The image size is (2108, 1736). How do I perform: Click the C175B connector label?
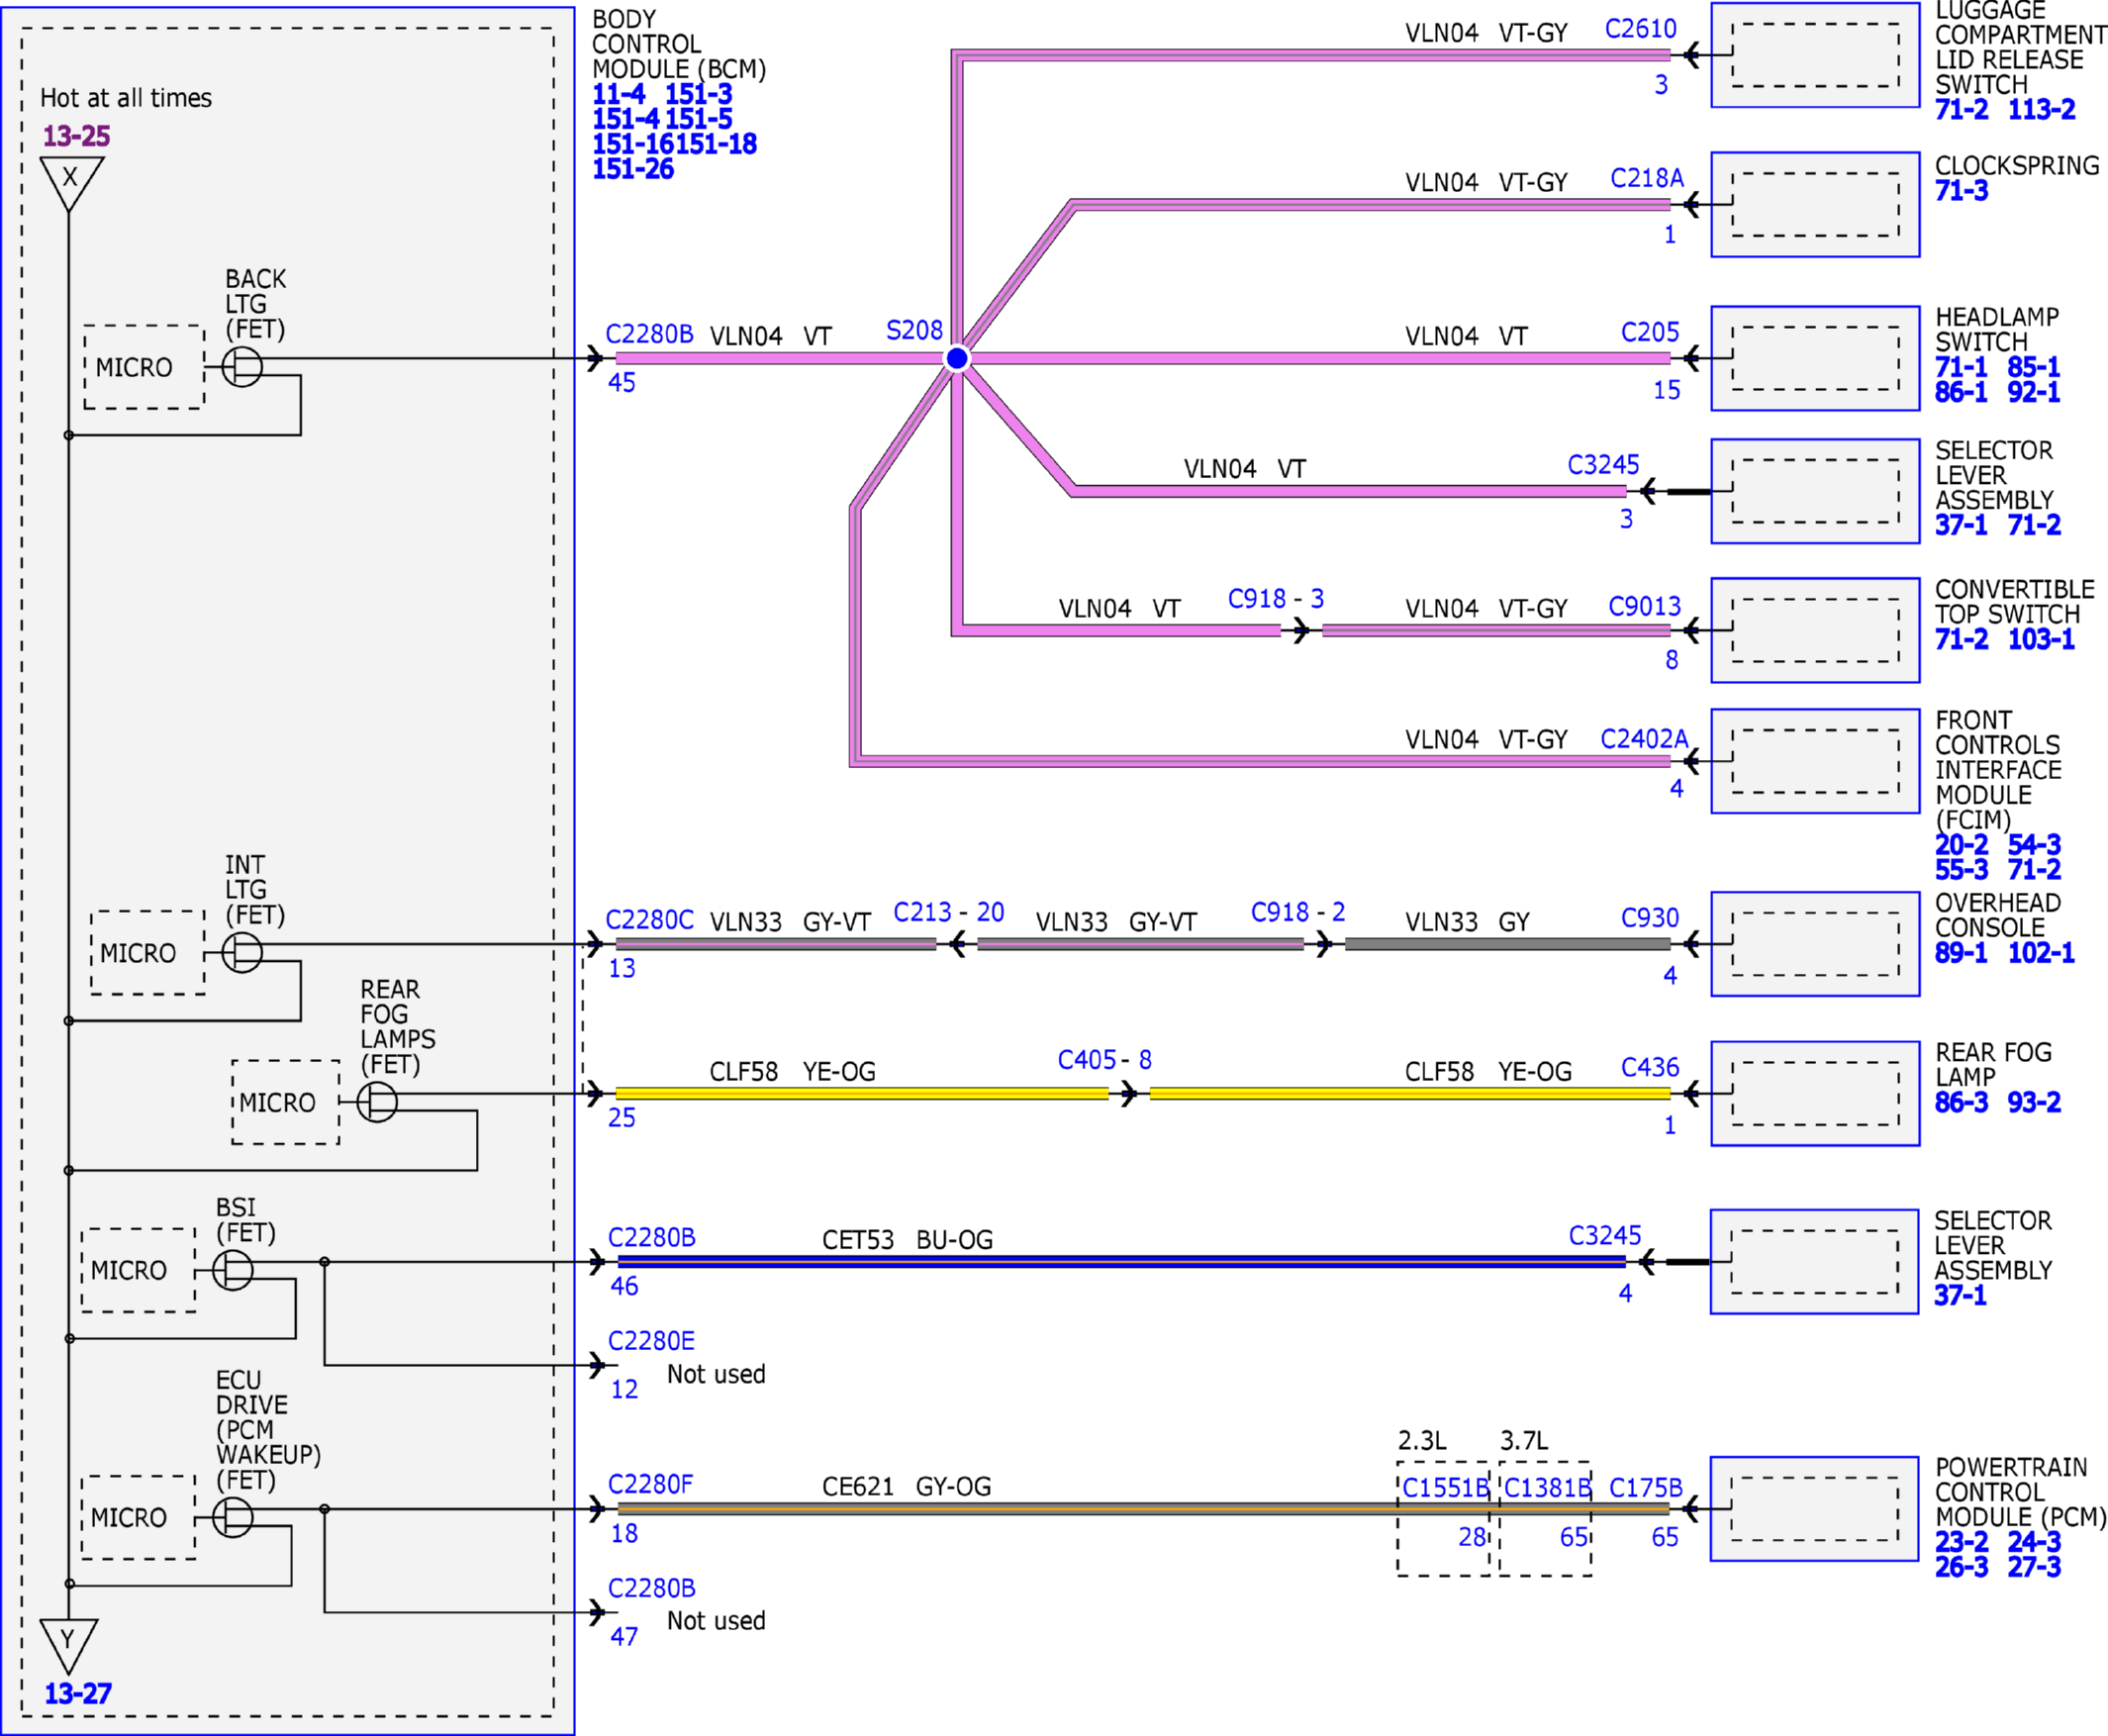coord(1646,1488)
